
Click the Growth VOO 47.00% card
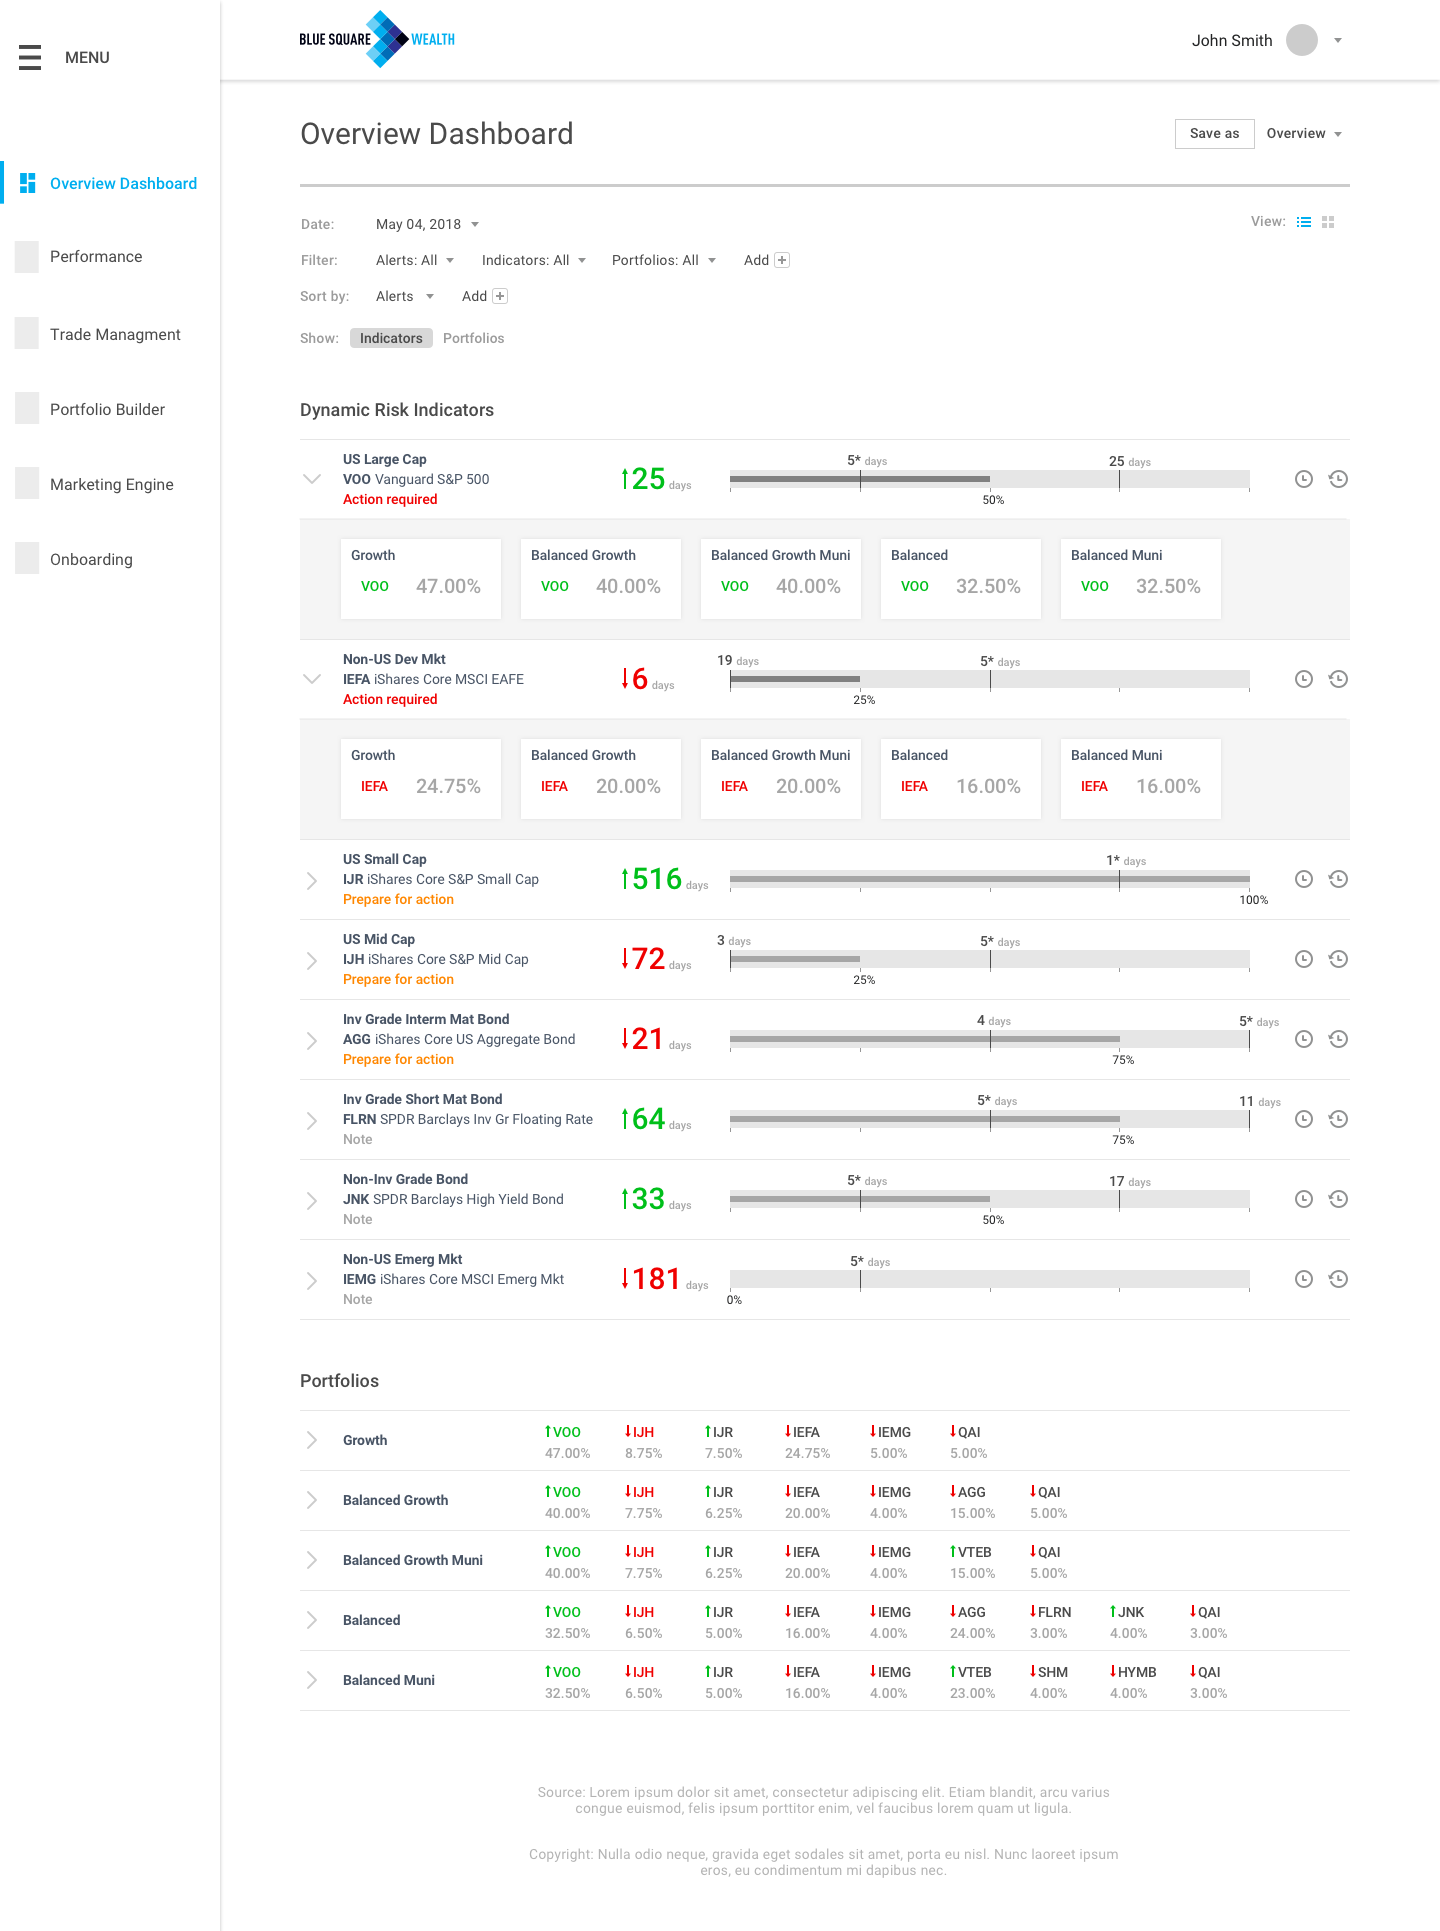[x=421, y=579]
